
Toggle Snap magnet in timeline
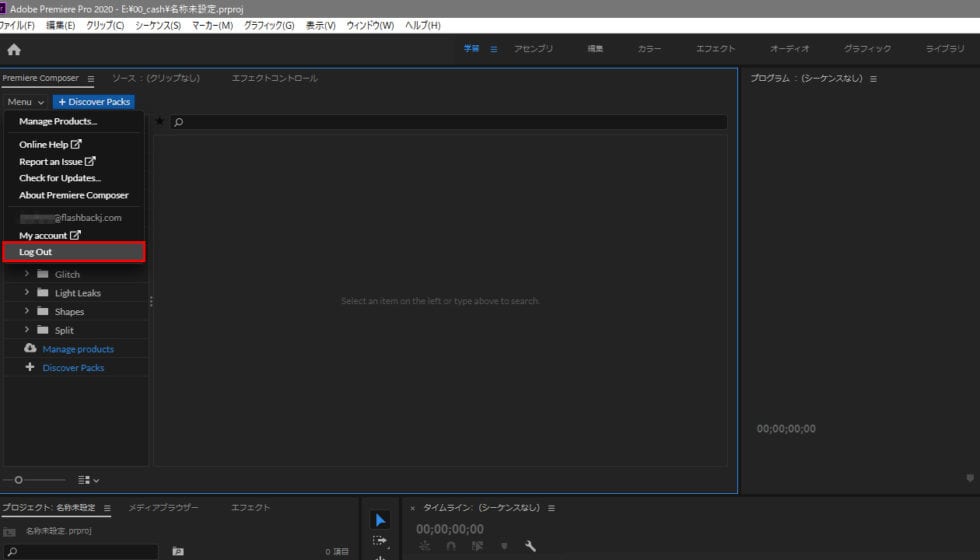pos(451,546)
